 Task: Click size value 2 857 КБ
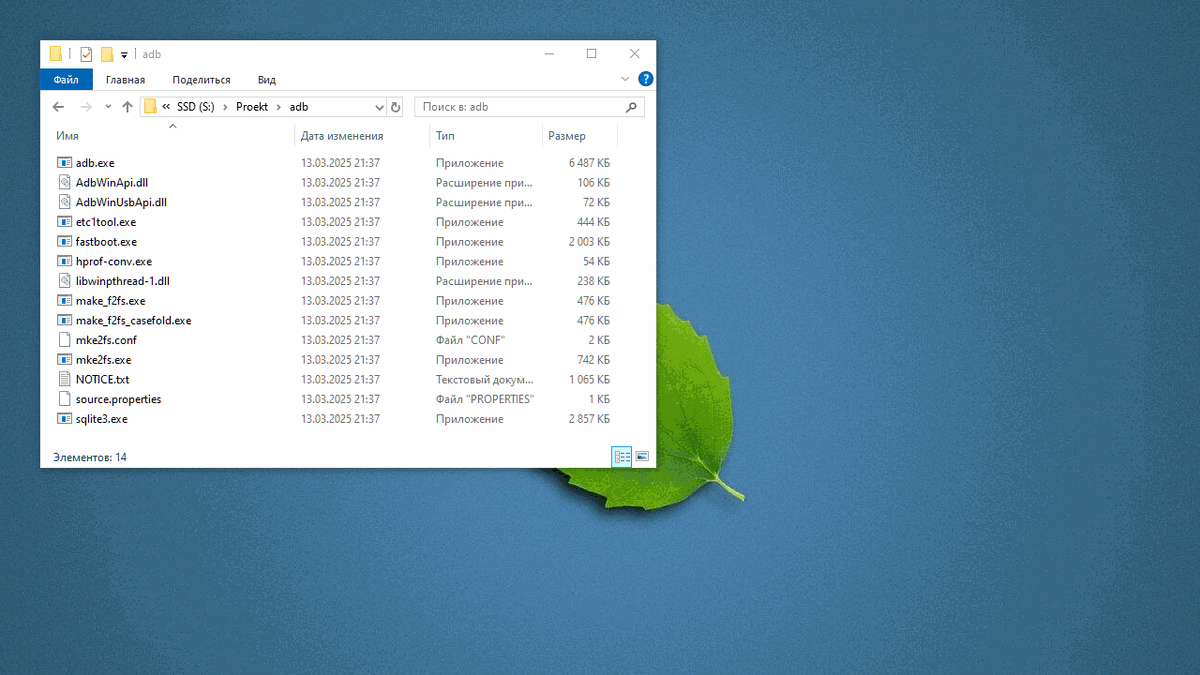point(589,419)
